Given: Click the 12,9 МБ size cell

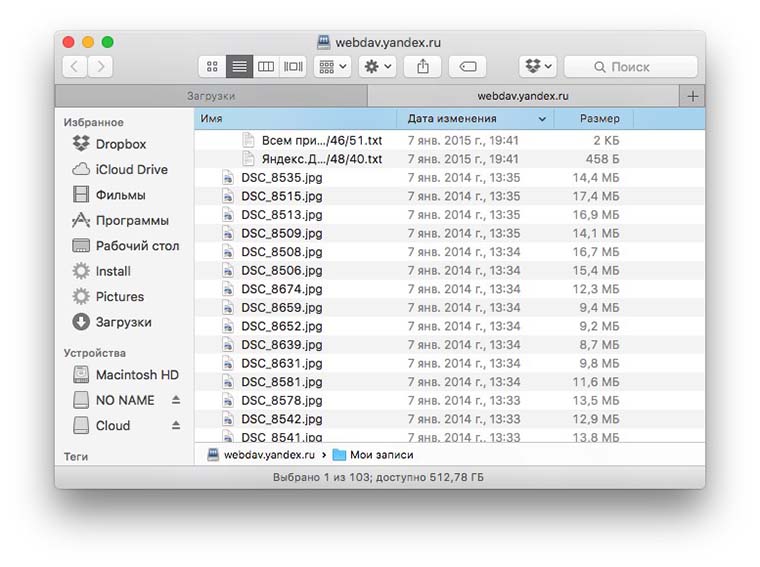Looking at the screenshot, I should (x=596, y=419).
